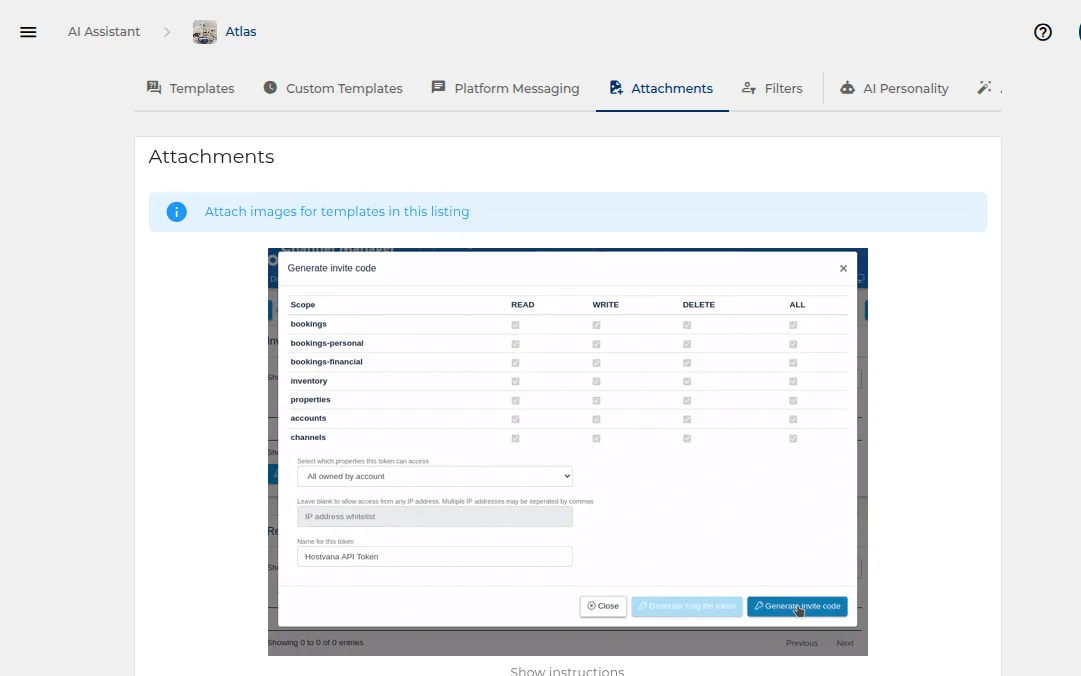Toggle the inventory WRITE checkbox

[x=596, y=381]
